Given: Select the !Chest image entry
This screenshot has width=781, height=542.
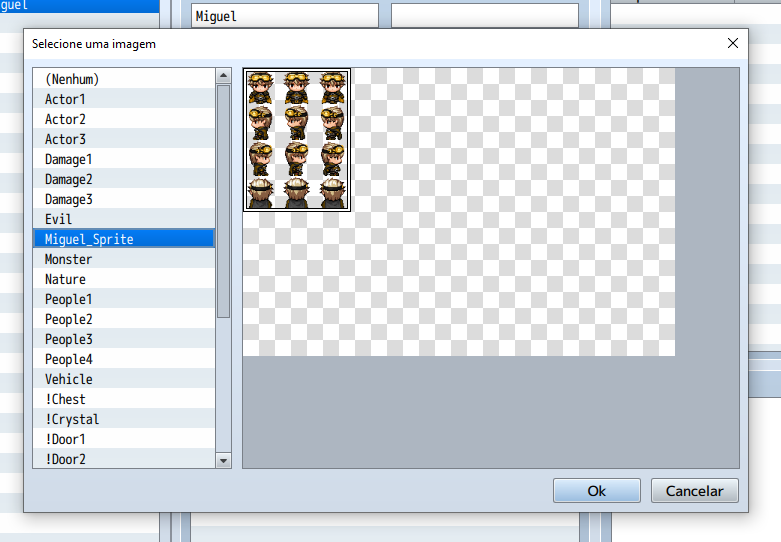Looking at the screenshot, I should click(x=123, y=399).
